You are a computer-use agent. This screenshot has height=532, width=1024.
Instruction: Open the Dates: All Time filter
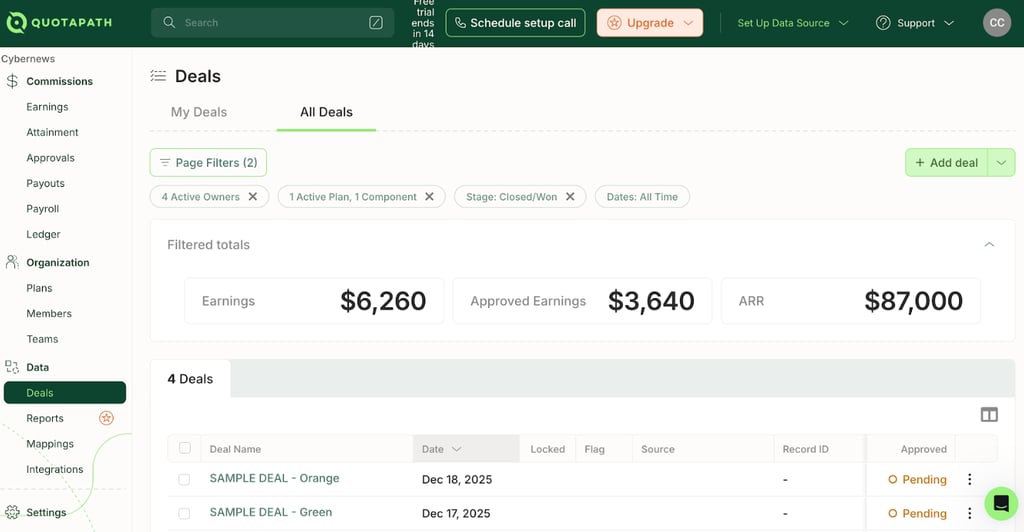[642, 196]
